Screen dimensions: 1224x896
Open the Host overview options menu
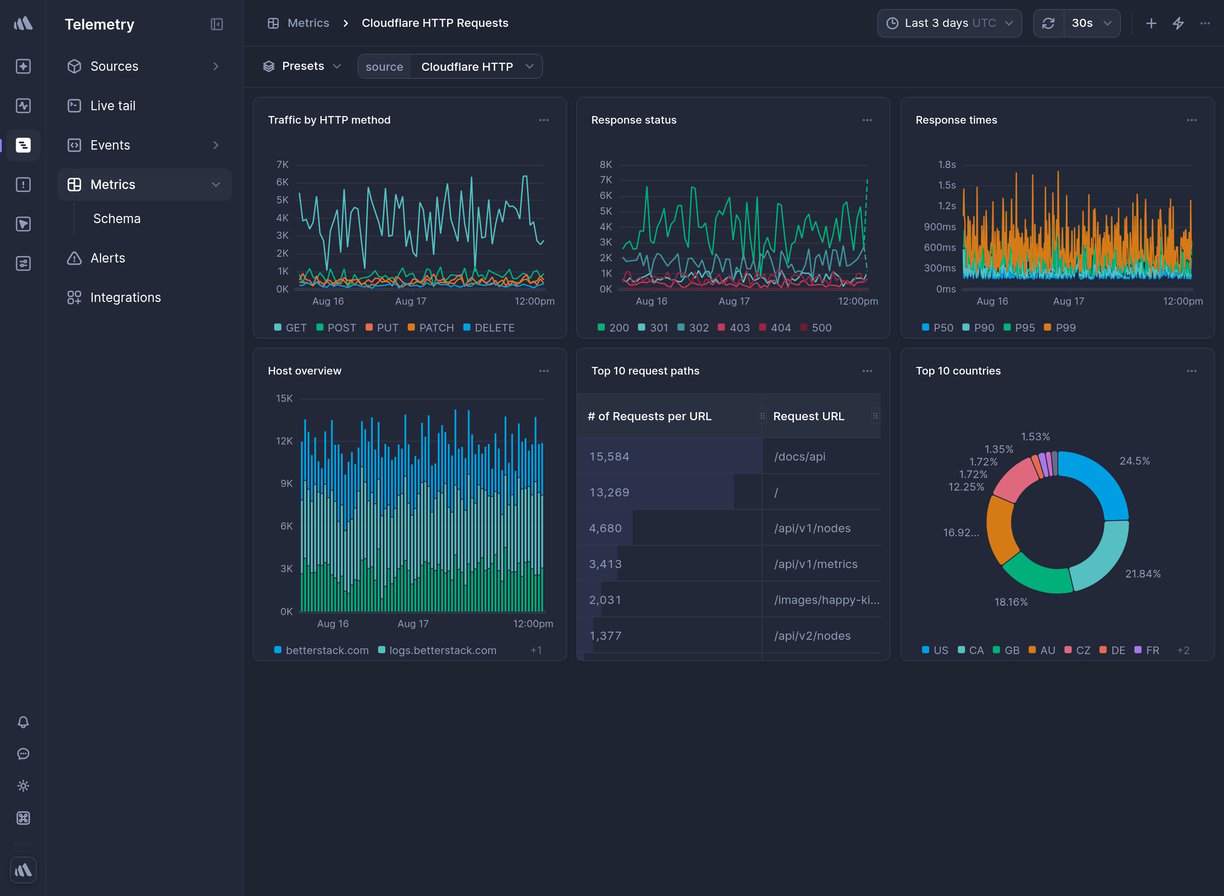(x=544, y=371)
